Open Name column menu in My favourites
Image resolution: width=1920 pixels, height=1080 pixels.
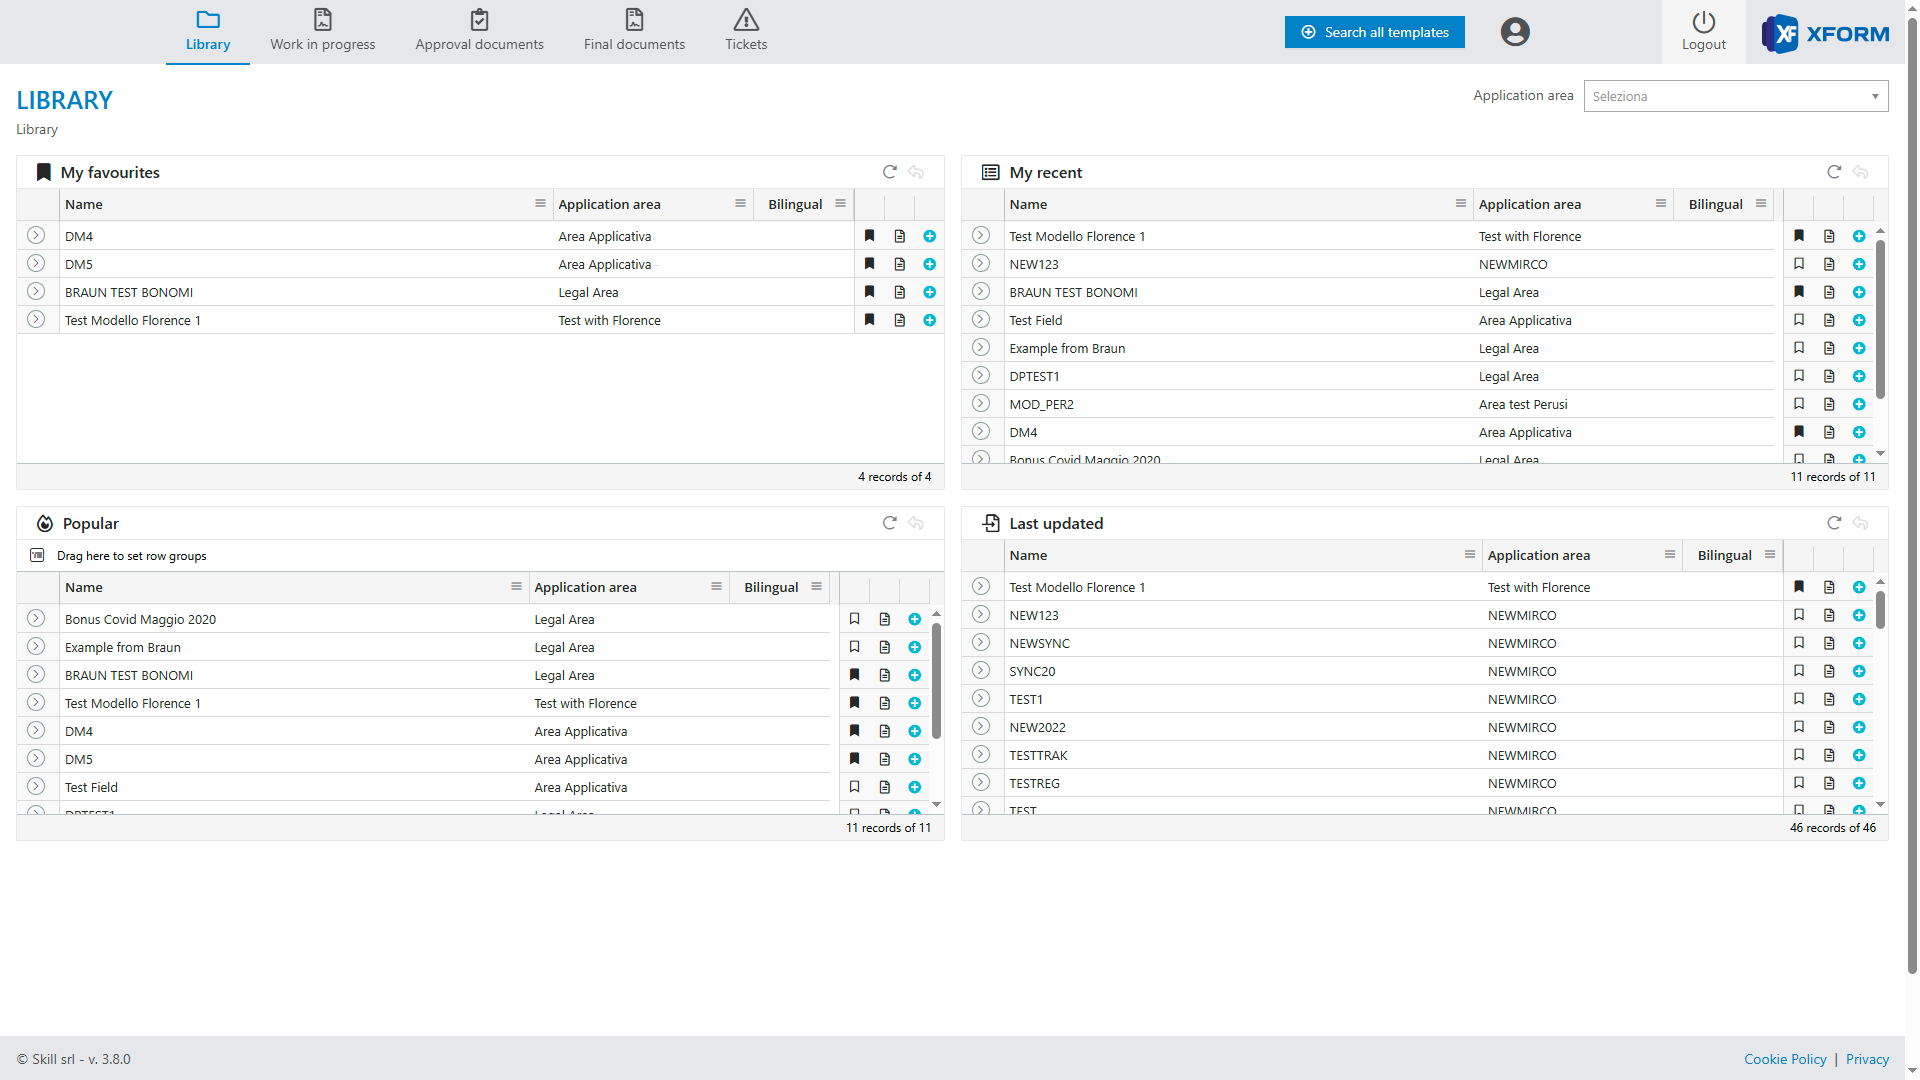click(x=540, y=203)
